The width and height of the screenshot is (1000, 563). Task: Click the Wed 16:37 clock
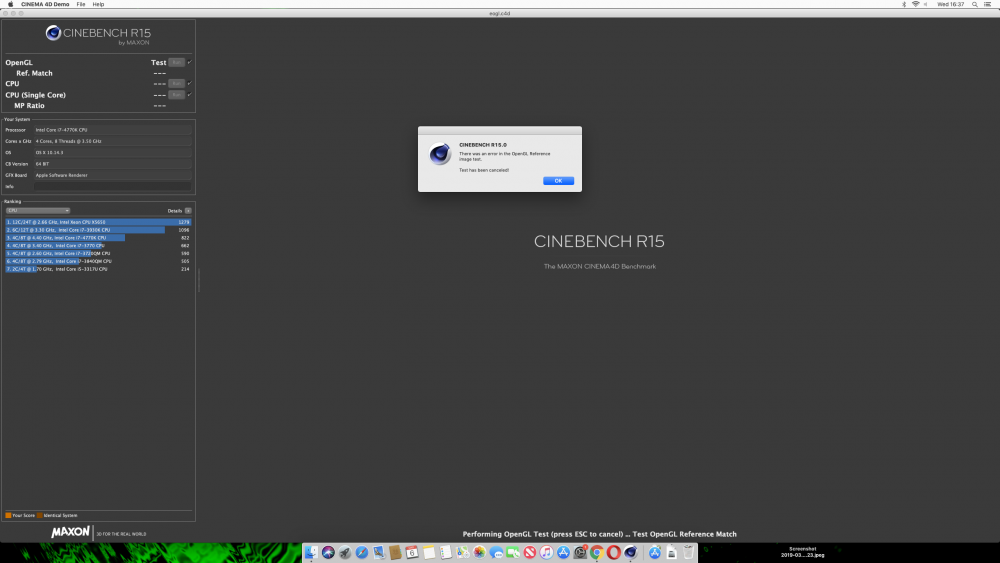click(950, 4)
